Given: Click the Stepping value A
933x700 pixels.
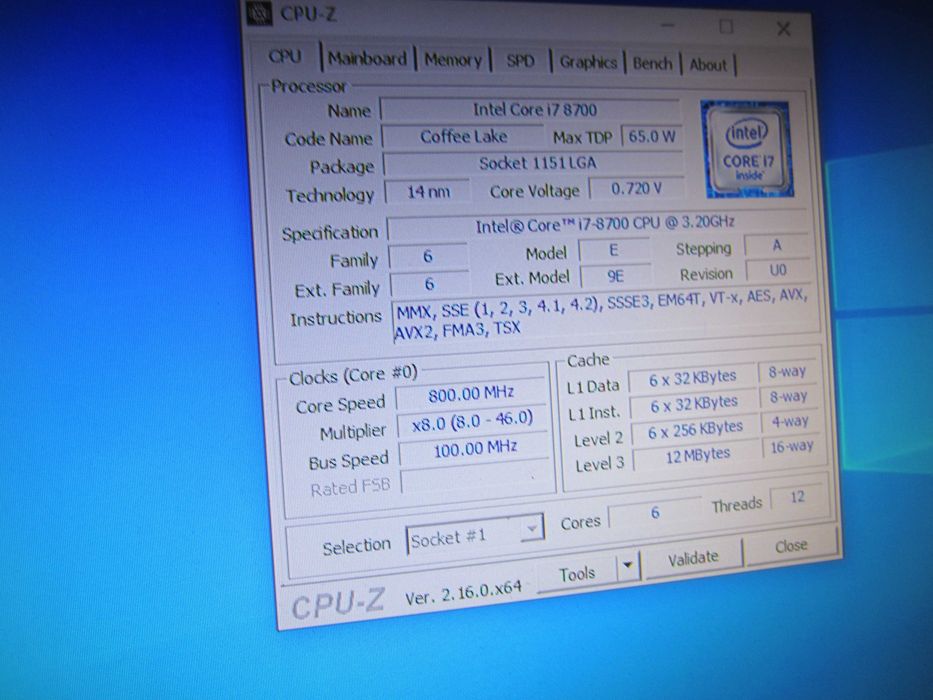Looking at the screenshot, I should click(776, 246).
